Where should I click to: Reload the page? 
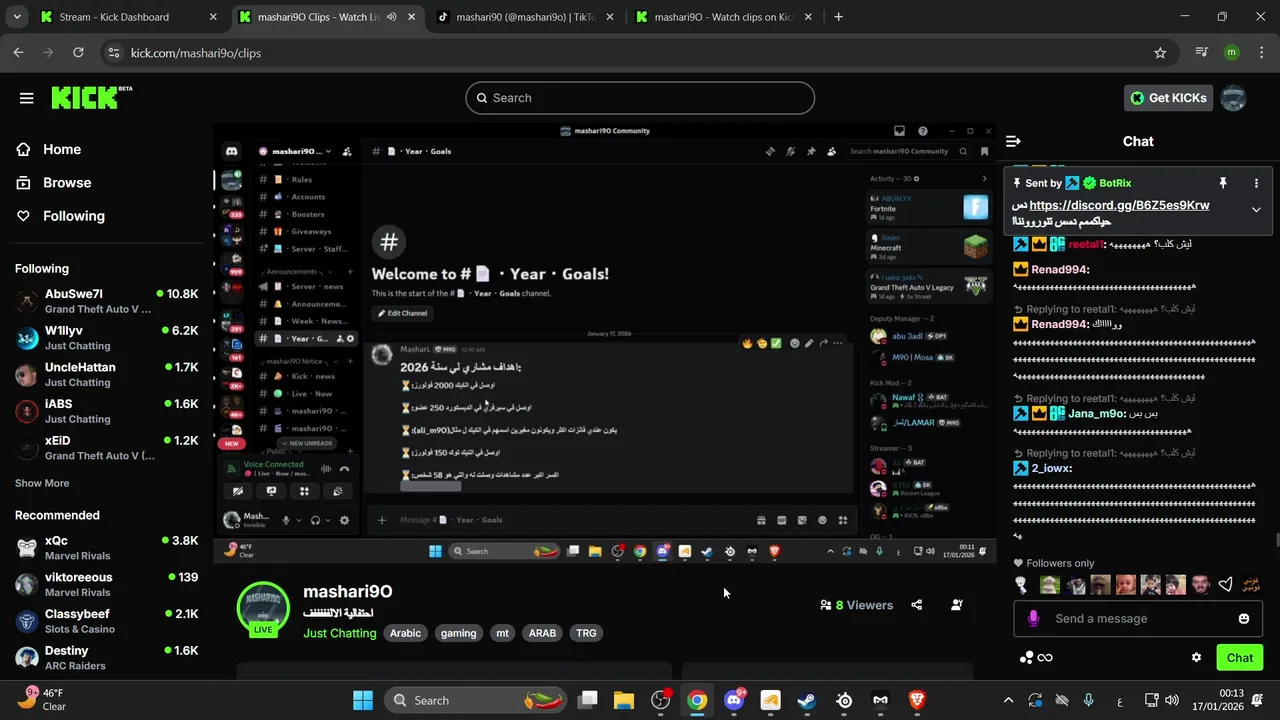[78, 53]
